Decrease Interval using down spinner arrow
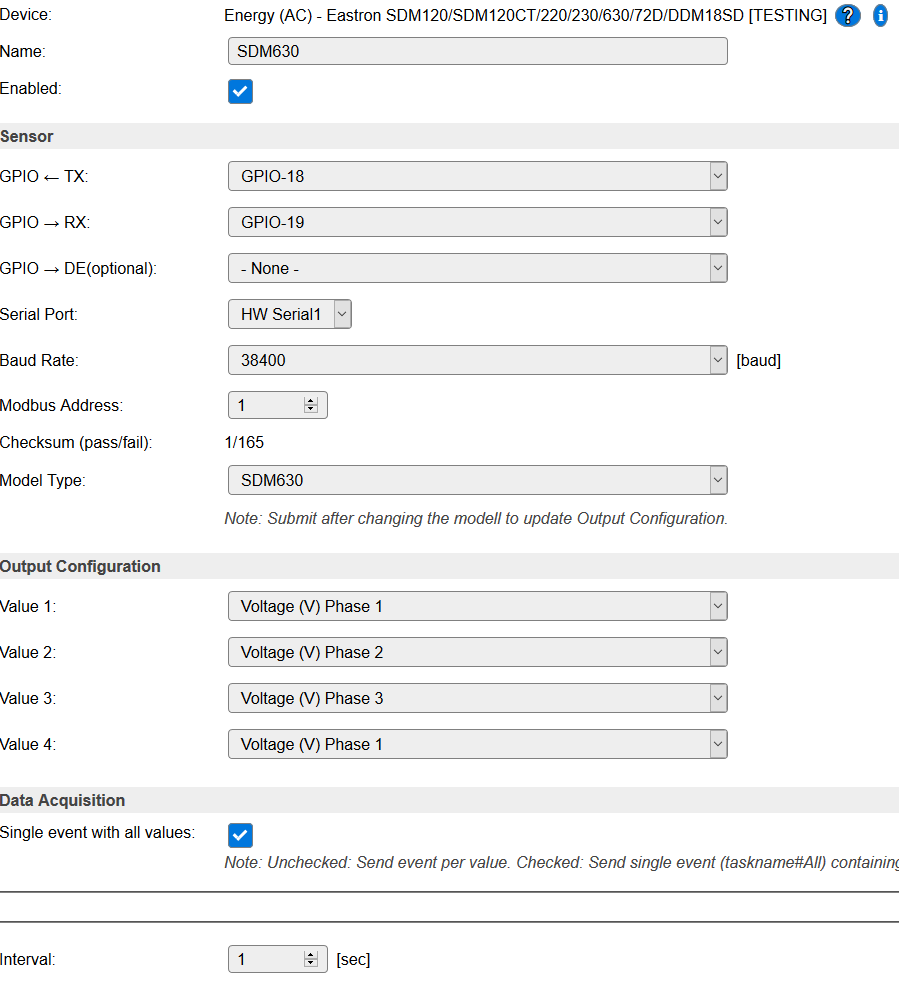This screenshot has width=899, height=989. point(310,964)
